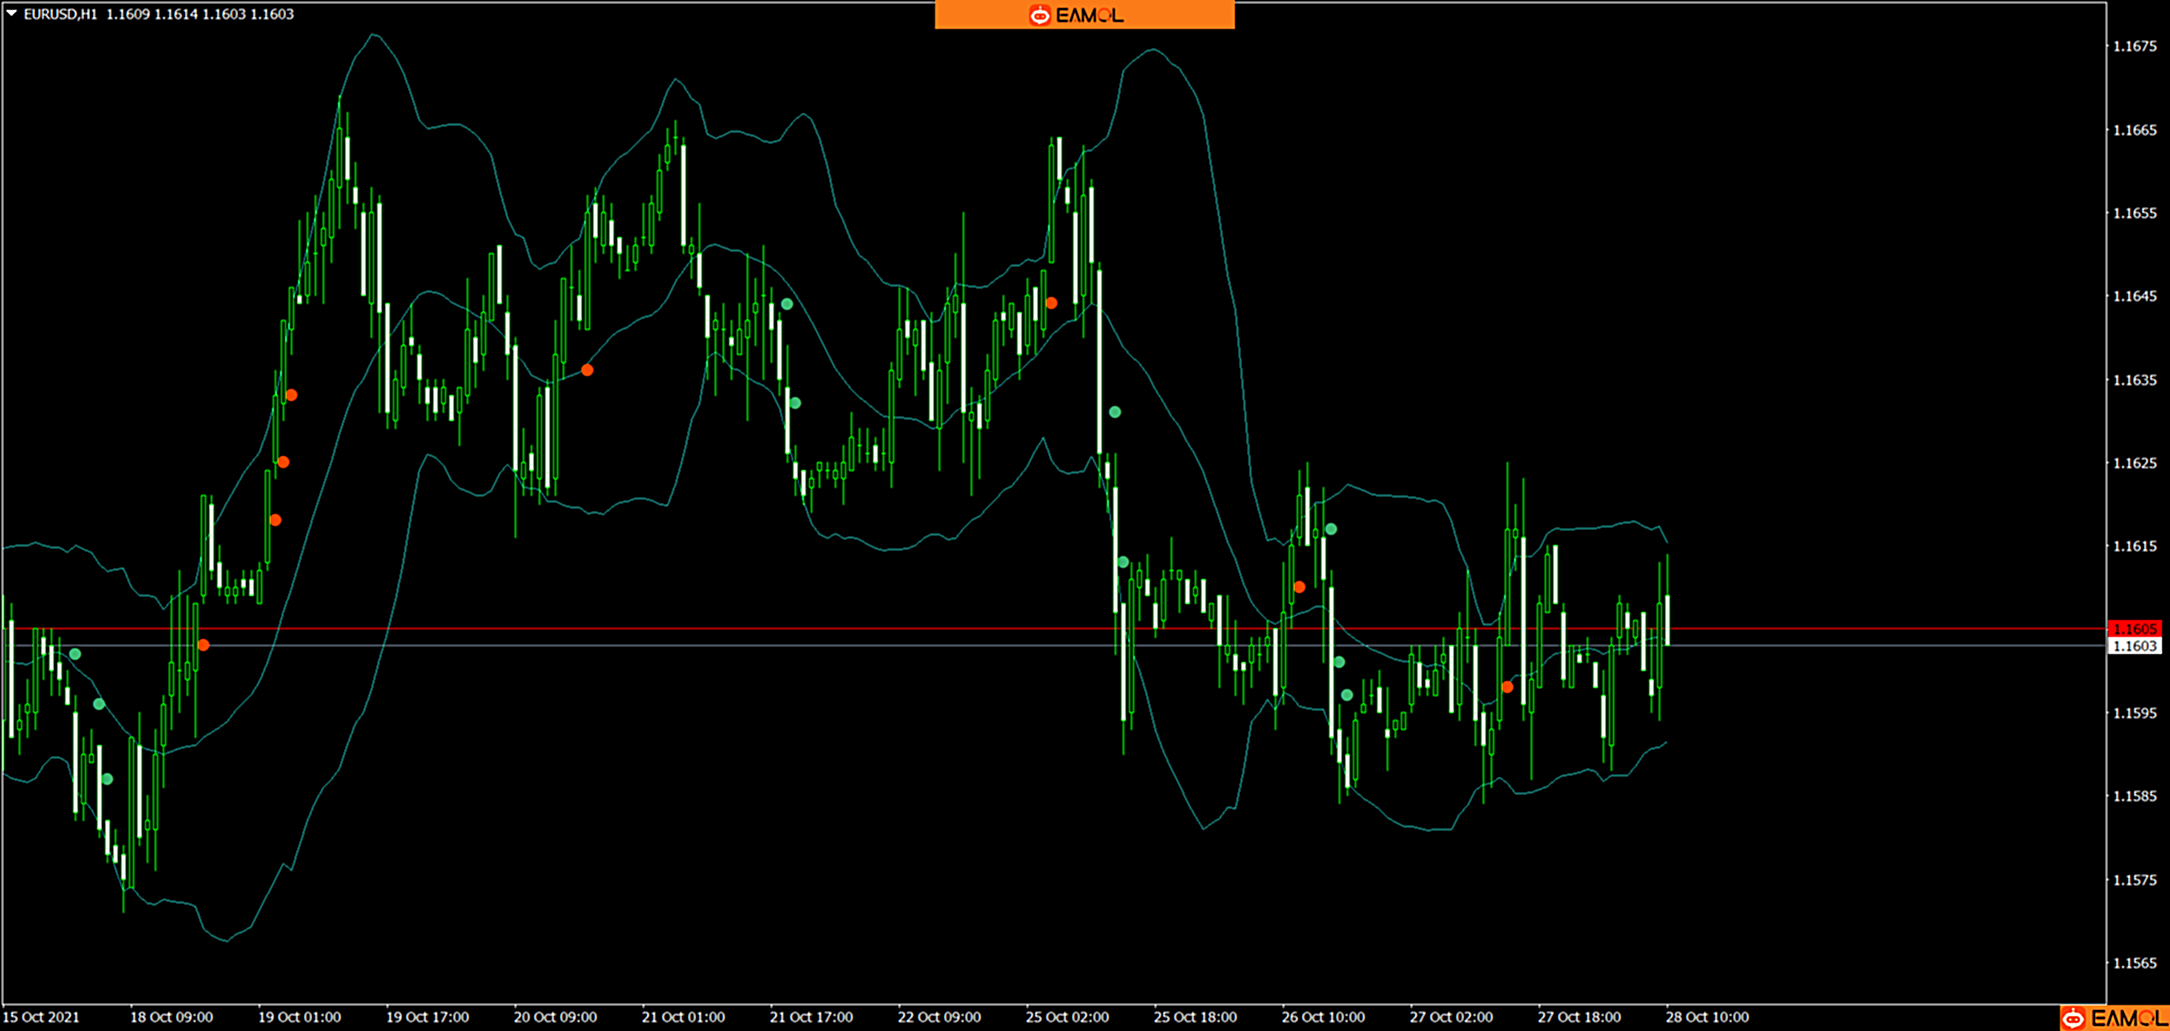Click the green signal dot near 1.1644 on 21 Oct
This screenshot has width=2170, height=1031.
click(x=787, y=304)
